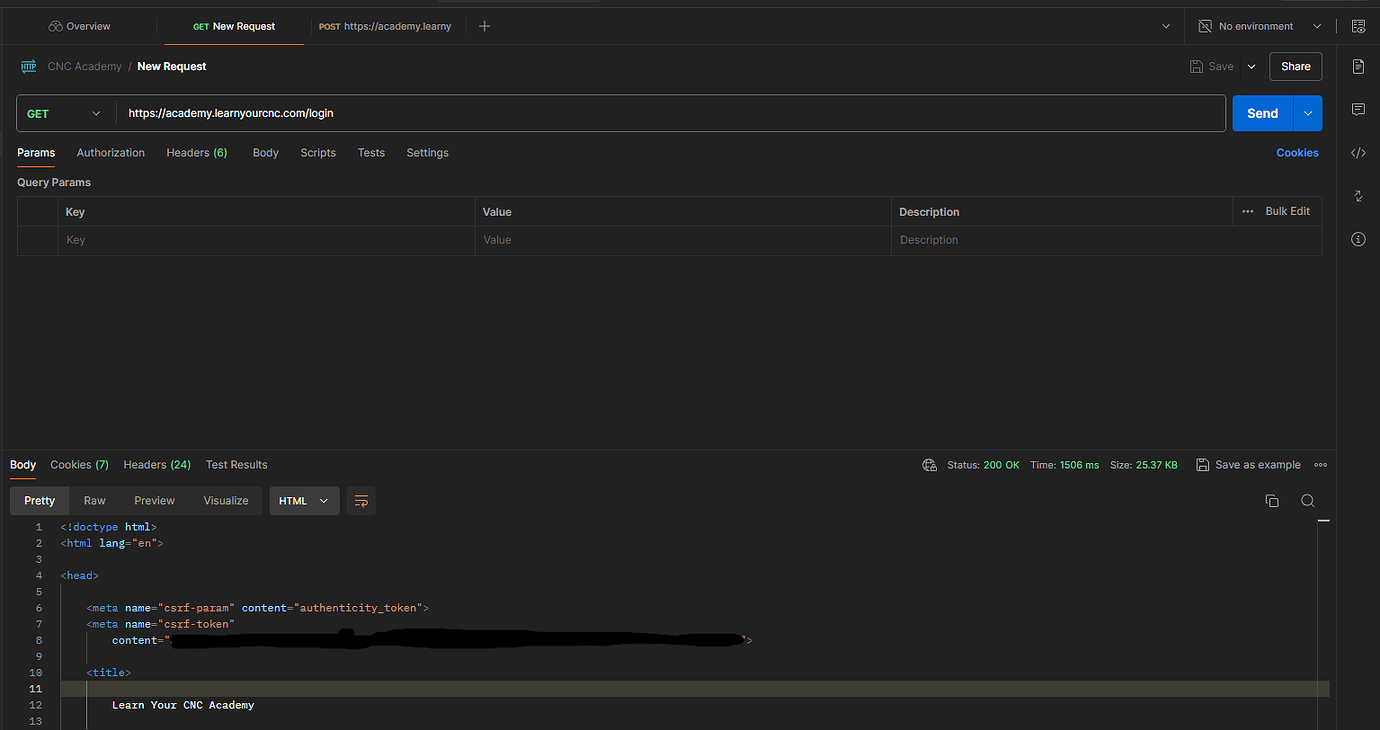Toggle word wrap in response viewer

point(361,500)
